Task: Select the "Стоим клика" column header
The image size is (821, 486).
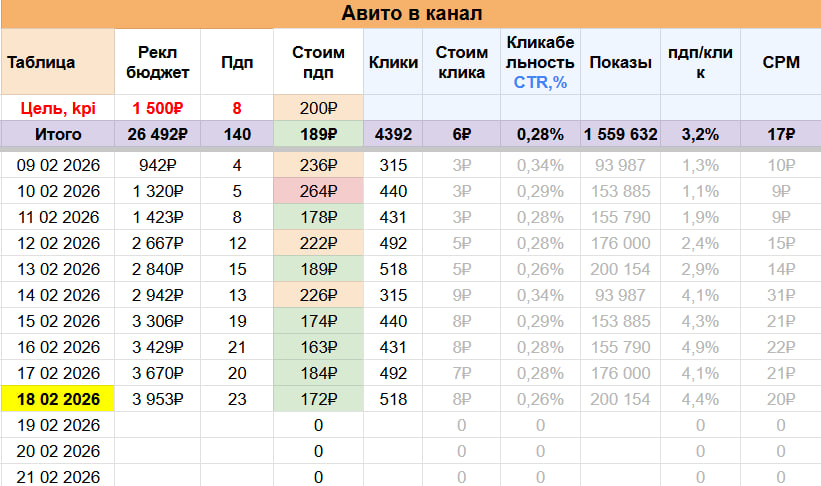Action: [x=462, y=62]
